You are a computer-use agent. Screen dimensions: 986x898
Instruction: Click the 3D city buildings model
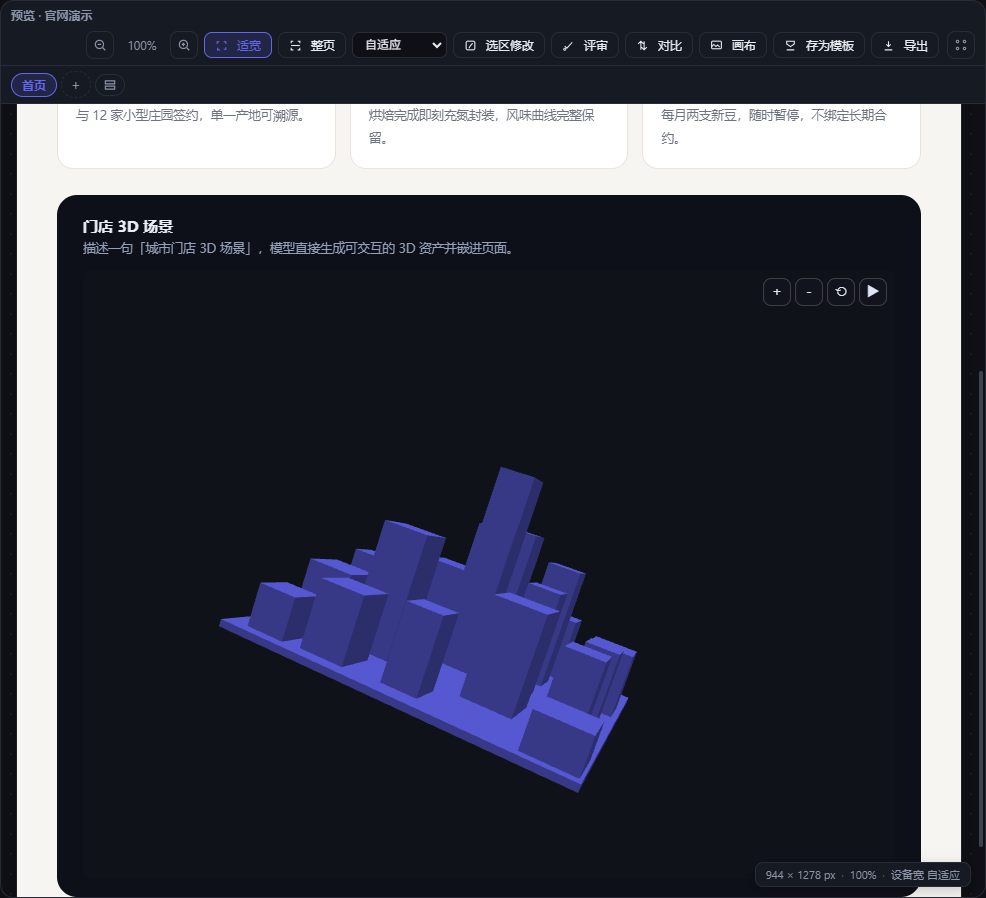pos(428,629)
